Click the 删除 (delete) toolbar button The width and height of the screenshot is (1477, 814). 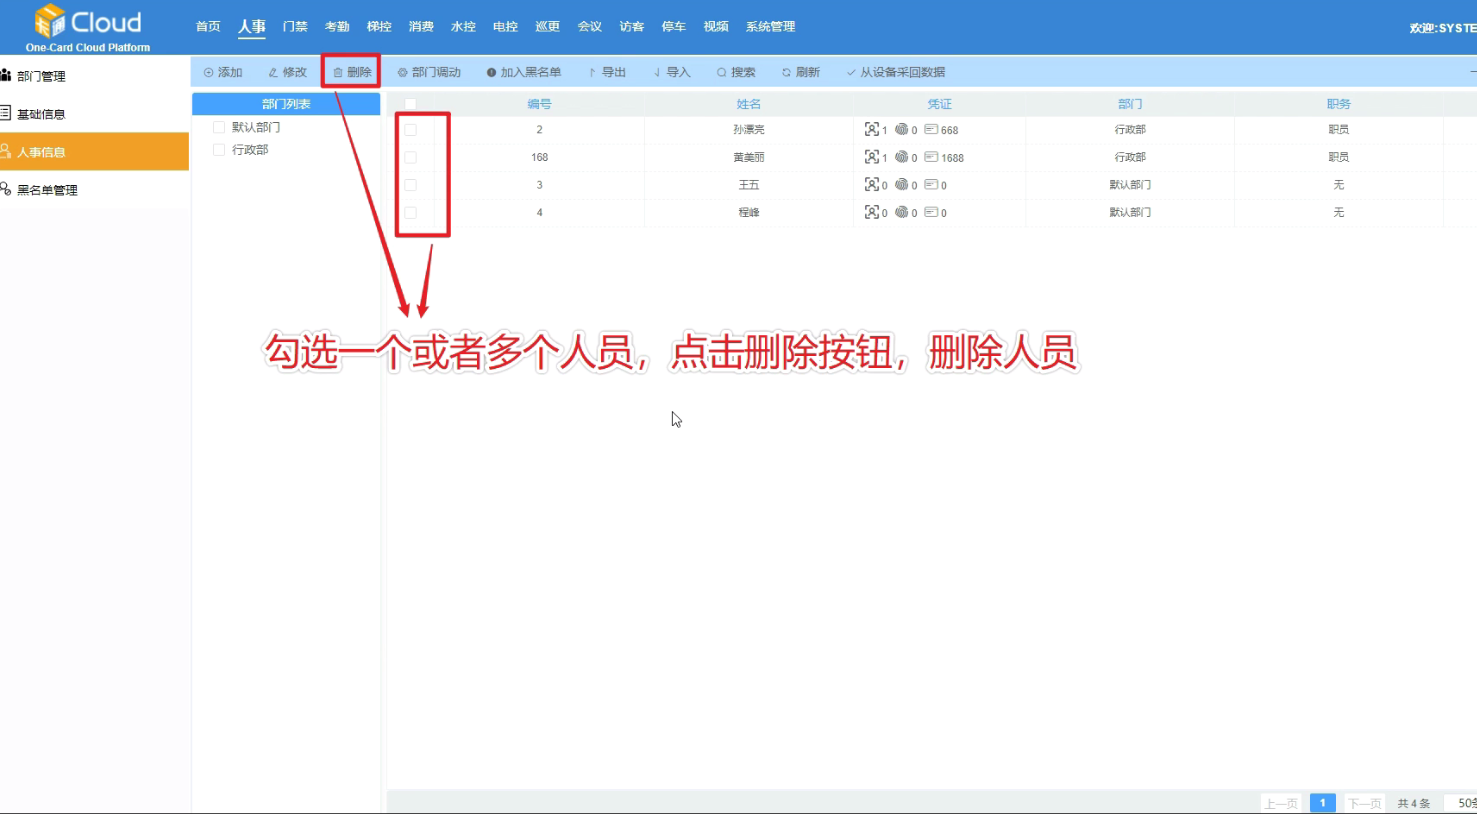point(352,72)
